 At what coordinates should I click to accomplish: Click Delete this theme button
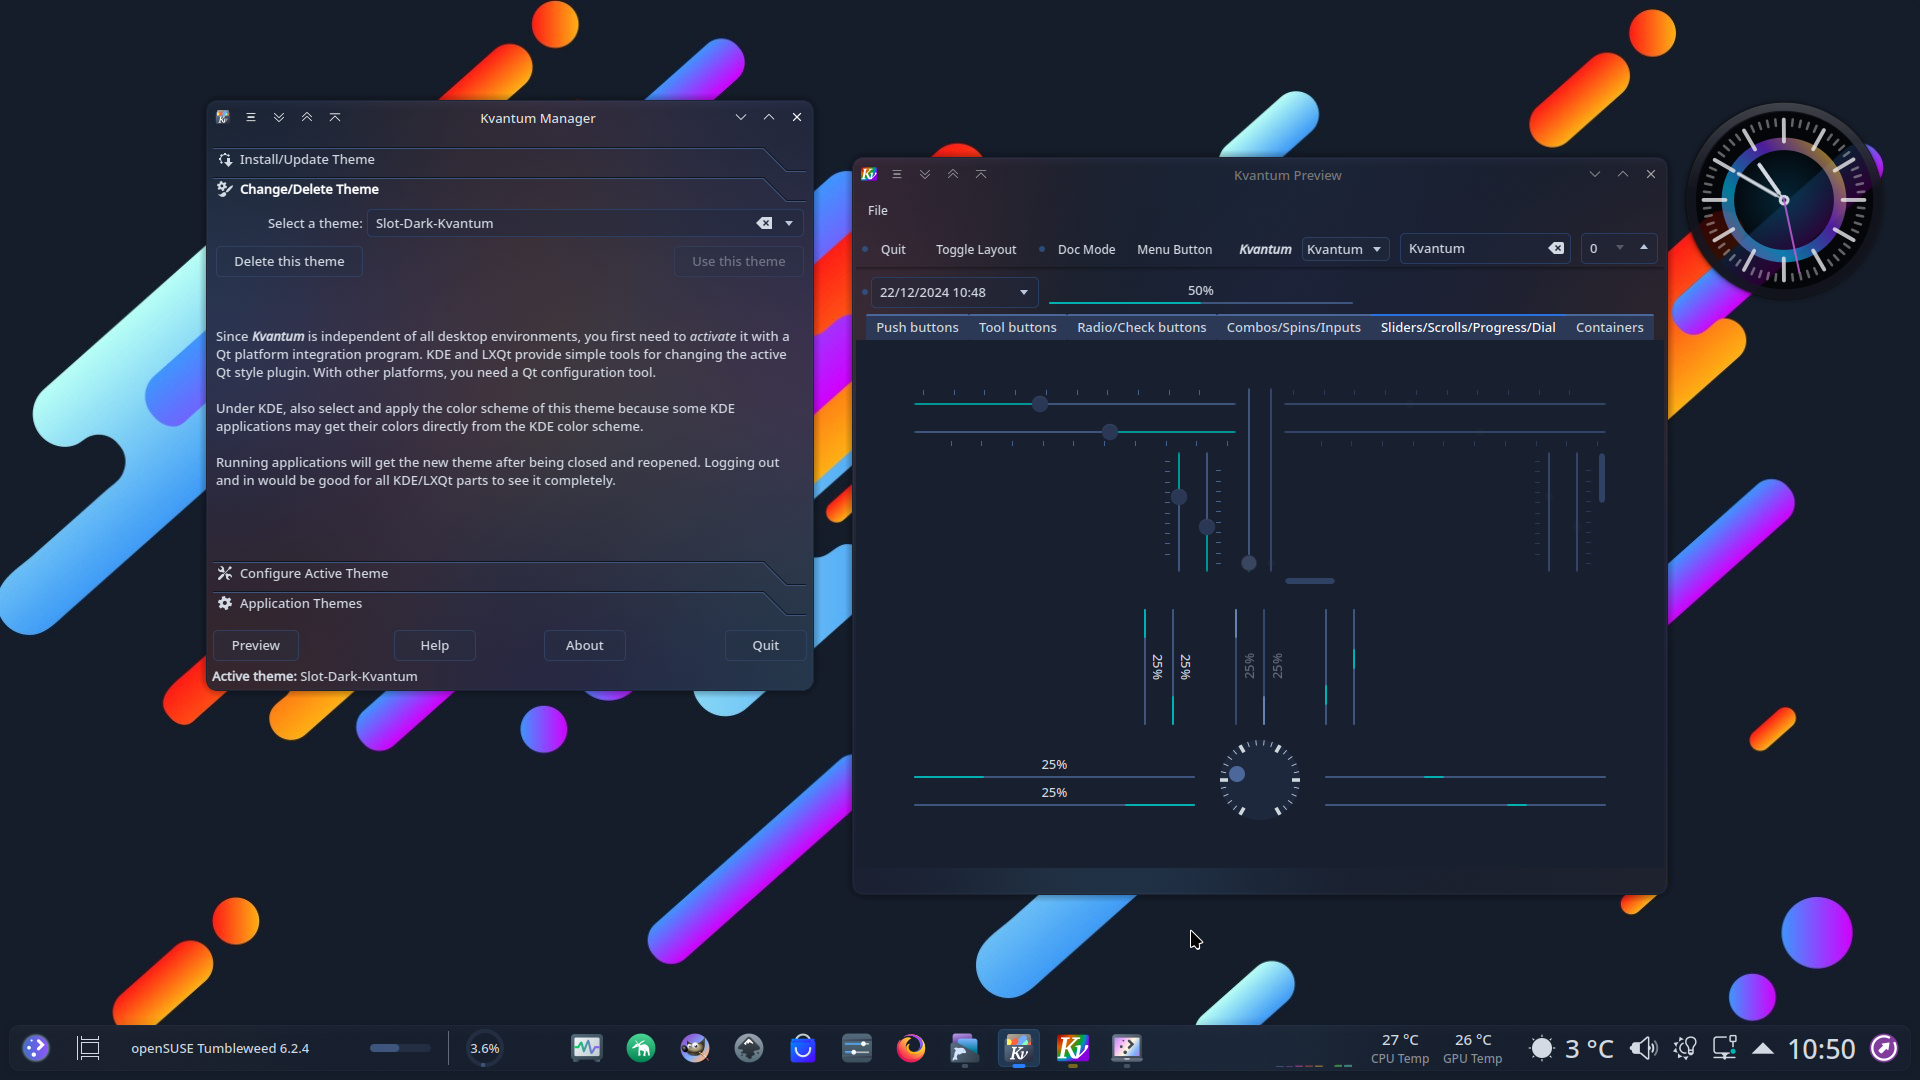point(289,261)
